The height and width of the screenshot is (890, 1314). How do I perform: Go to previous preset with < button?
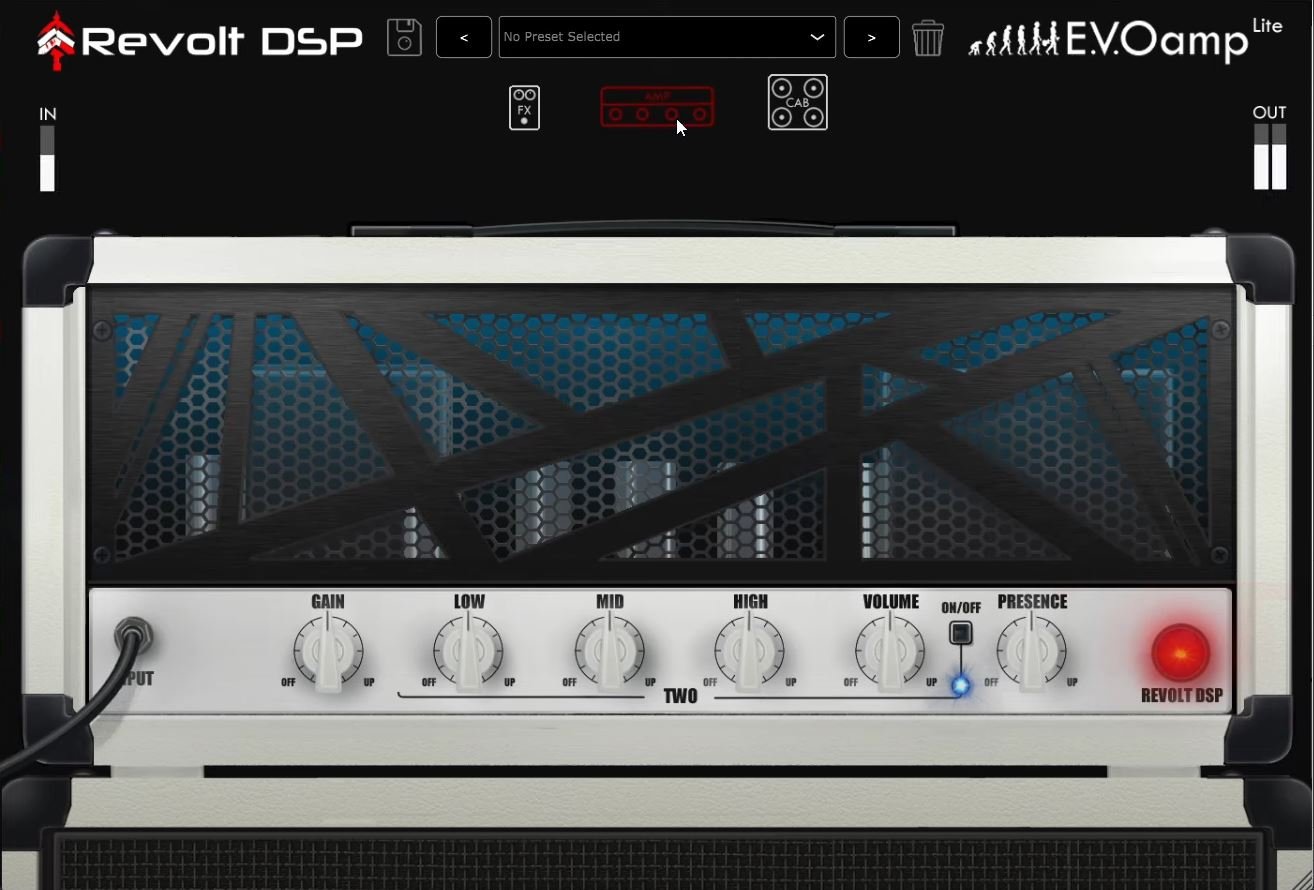point(463,37)
